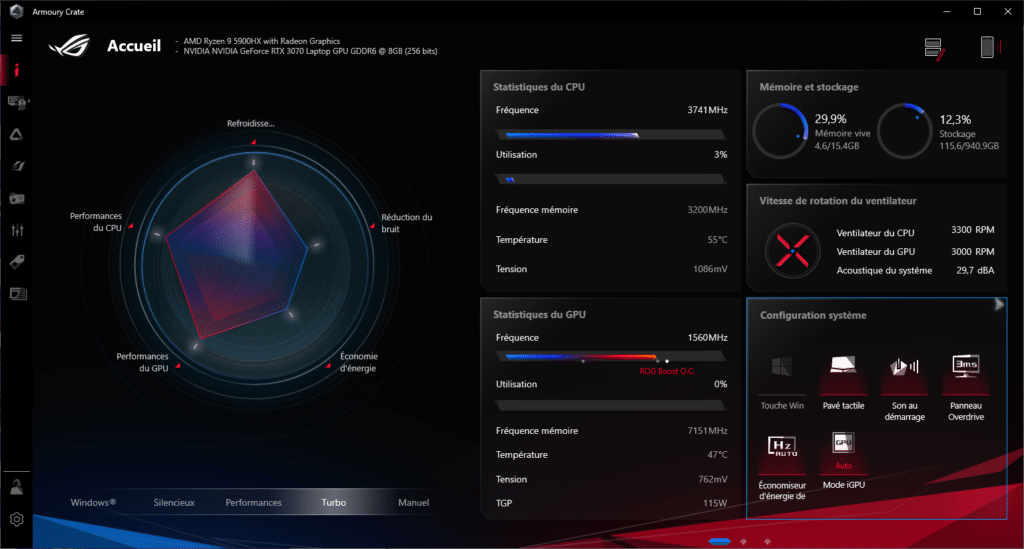Toggle Panneau Overdrive 3ms setting

(x=966, y=388)
